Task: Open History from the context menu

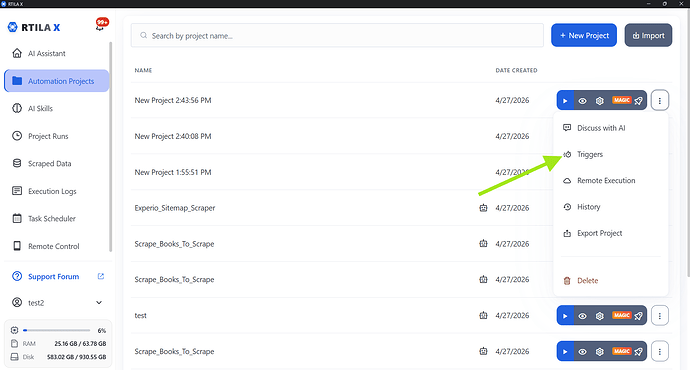Action: pos(611,207)
